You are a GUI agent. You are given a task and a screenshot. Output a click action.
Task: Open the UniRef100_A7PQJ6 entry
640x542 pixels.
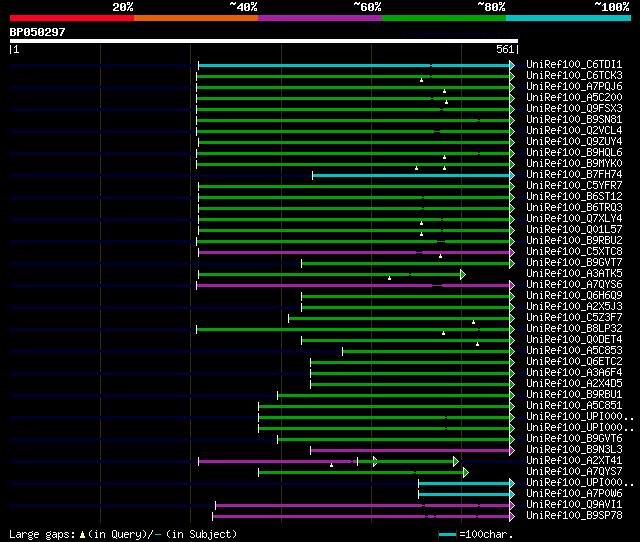(x=574, y=87)
